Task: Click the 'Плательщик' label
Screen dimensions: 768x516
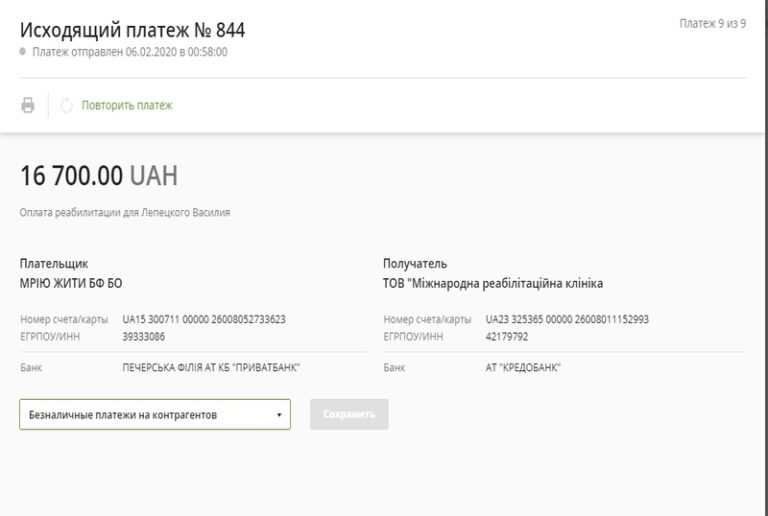Action: pyautogui.click(x=54, y=264)
